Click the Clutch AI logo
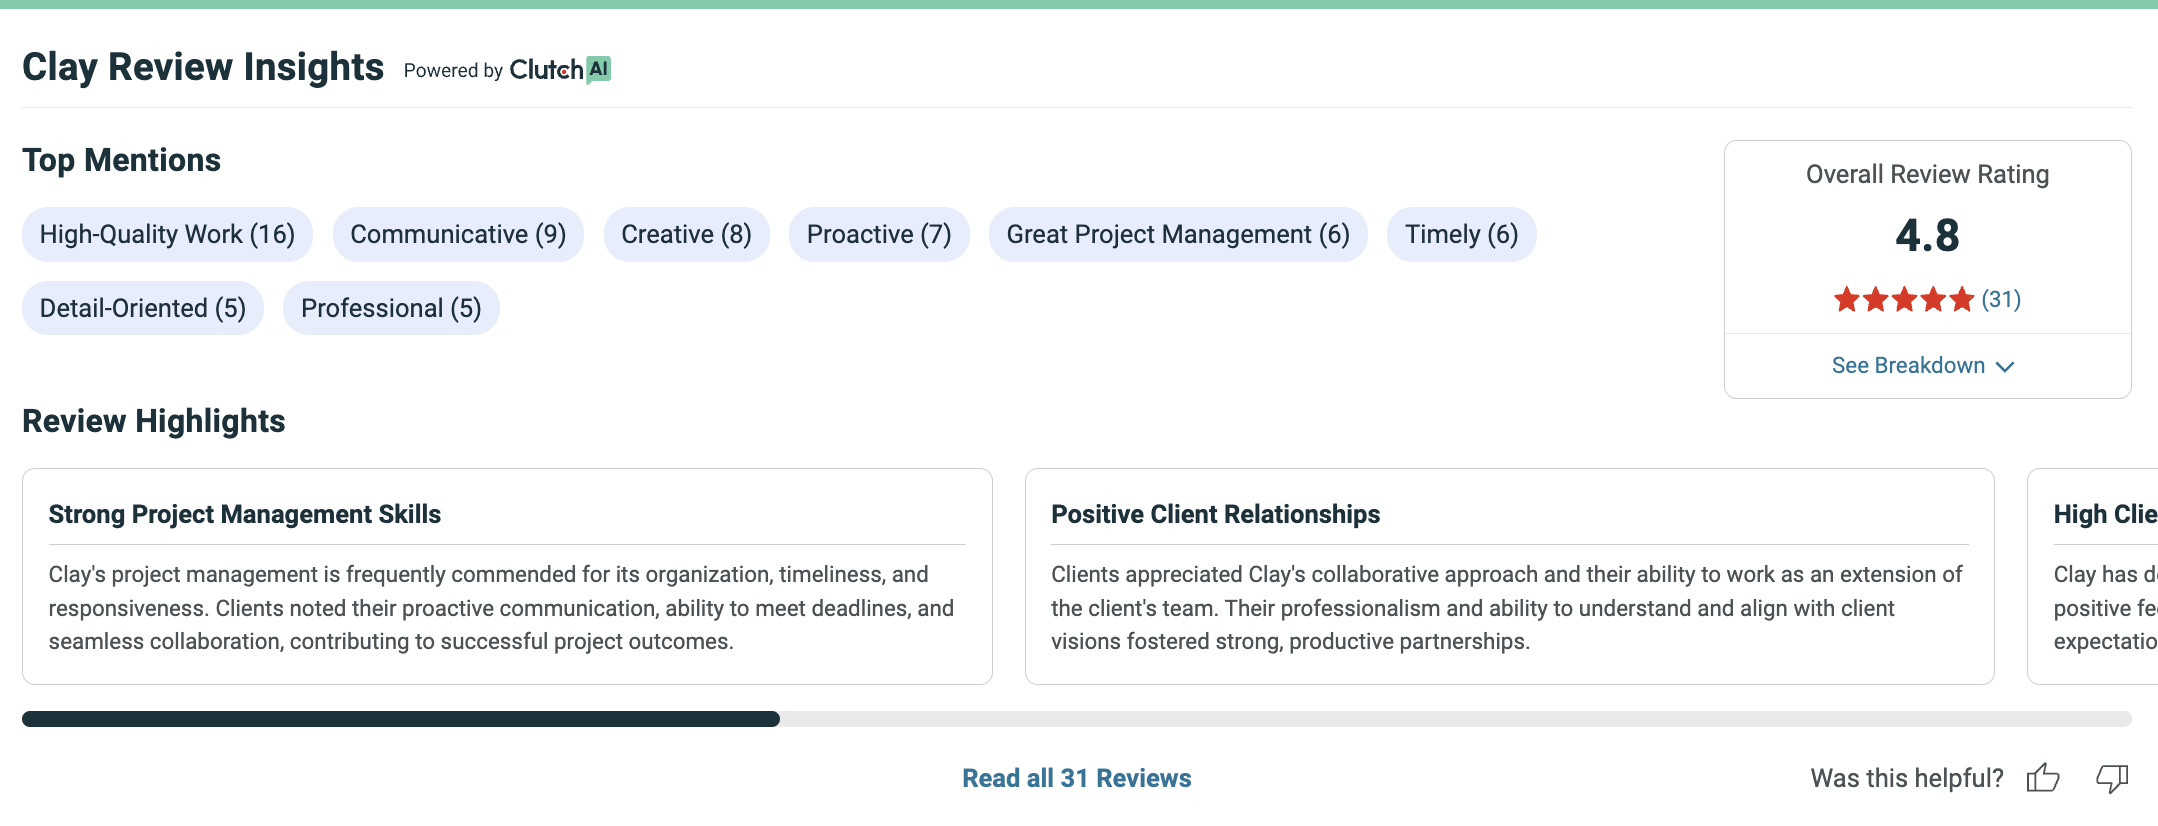The height and width of the screenshot is (826, 2158). click(560, 70)
